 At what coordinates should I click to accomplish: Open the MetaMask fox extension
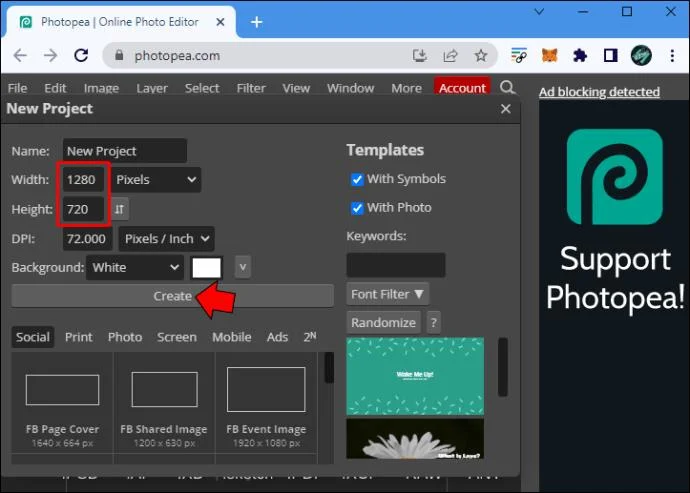point(550,55)
